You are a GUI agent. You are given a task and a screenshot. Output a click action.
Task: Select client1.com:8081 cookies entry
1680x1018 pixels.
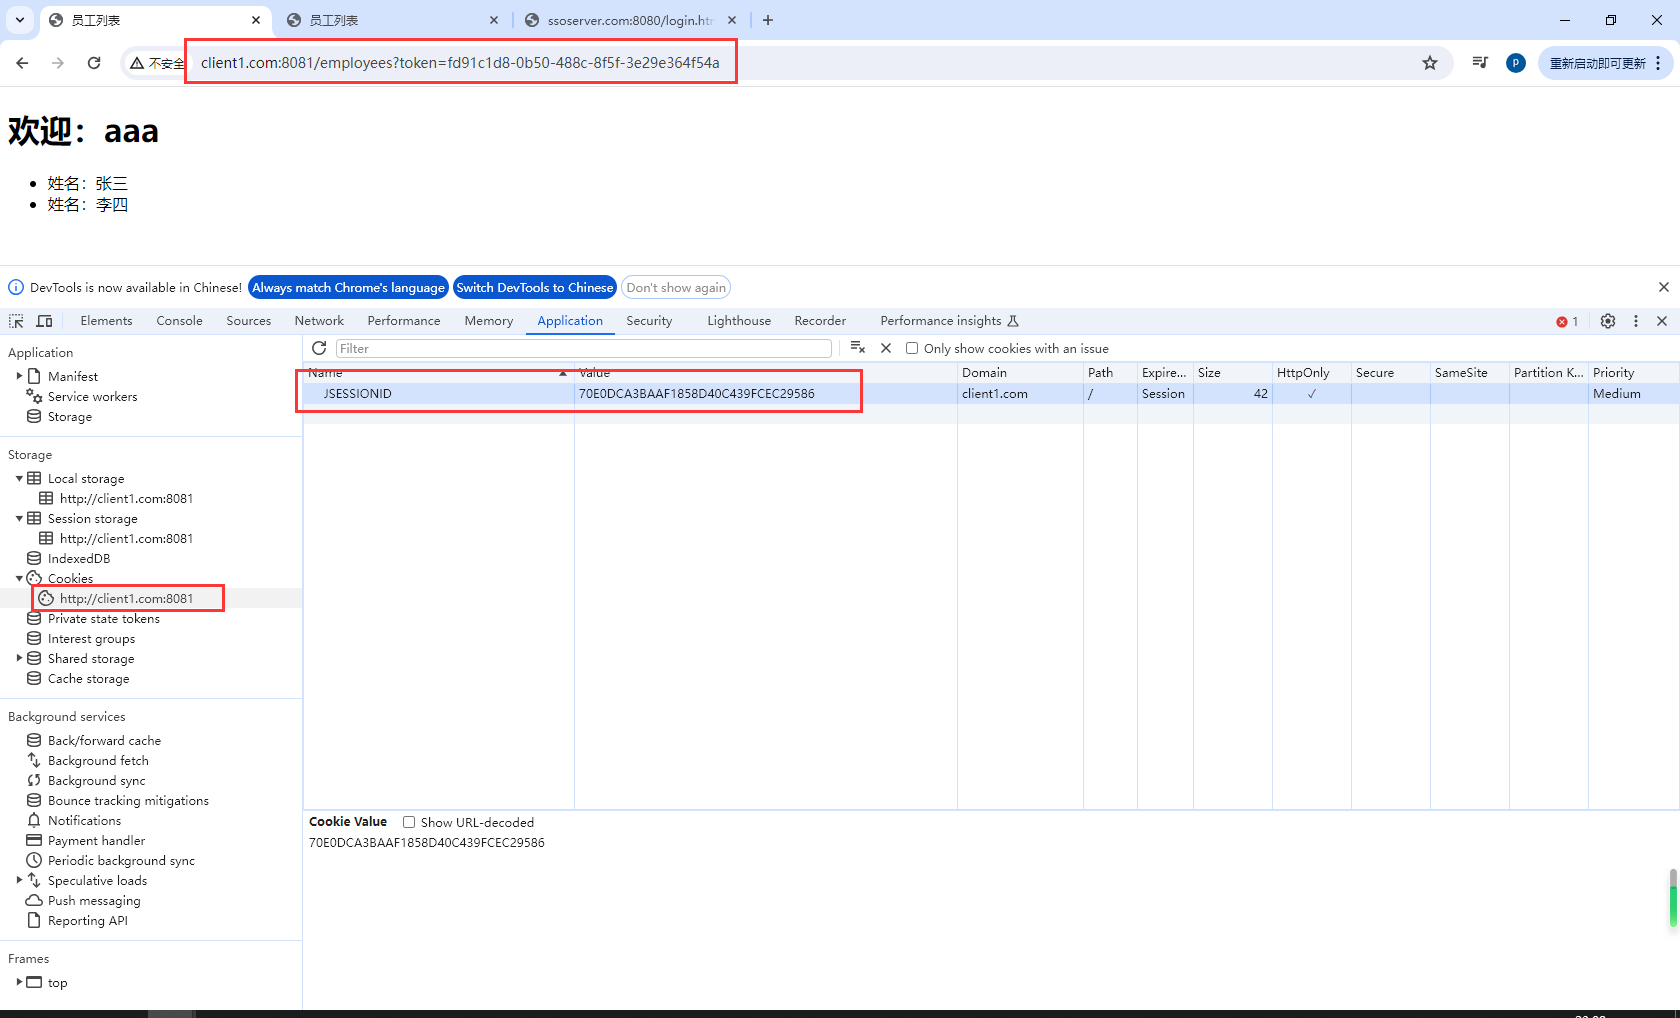pyautogui.click(x=126, y=598)
